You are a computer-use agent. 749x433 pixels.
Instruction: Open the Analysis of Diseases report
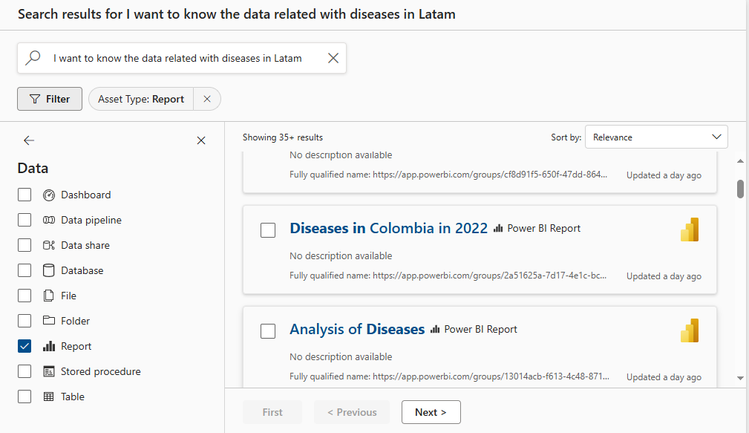[x=357, y=329]
